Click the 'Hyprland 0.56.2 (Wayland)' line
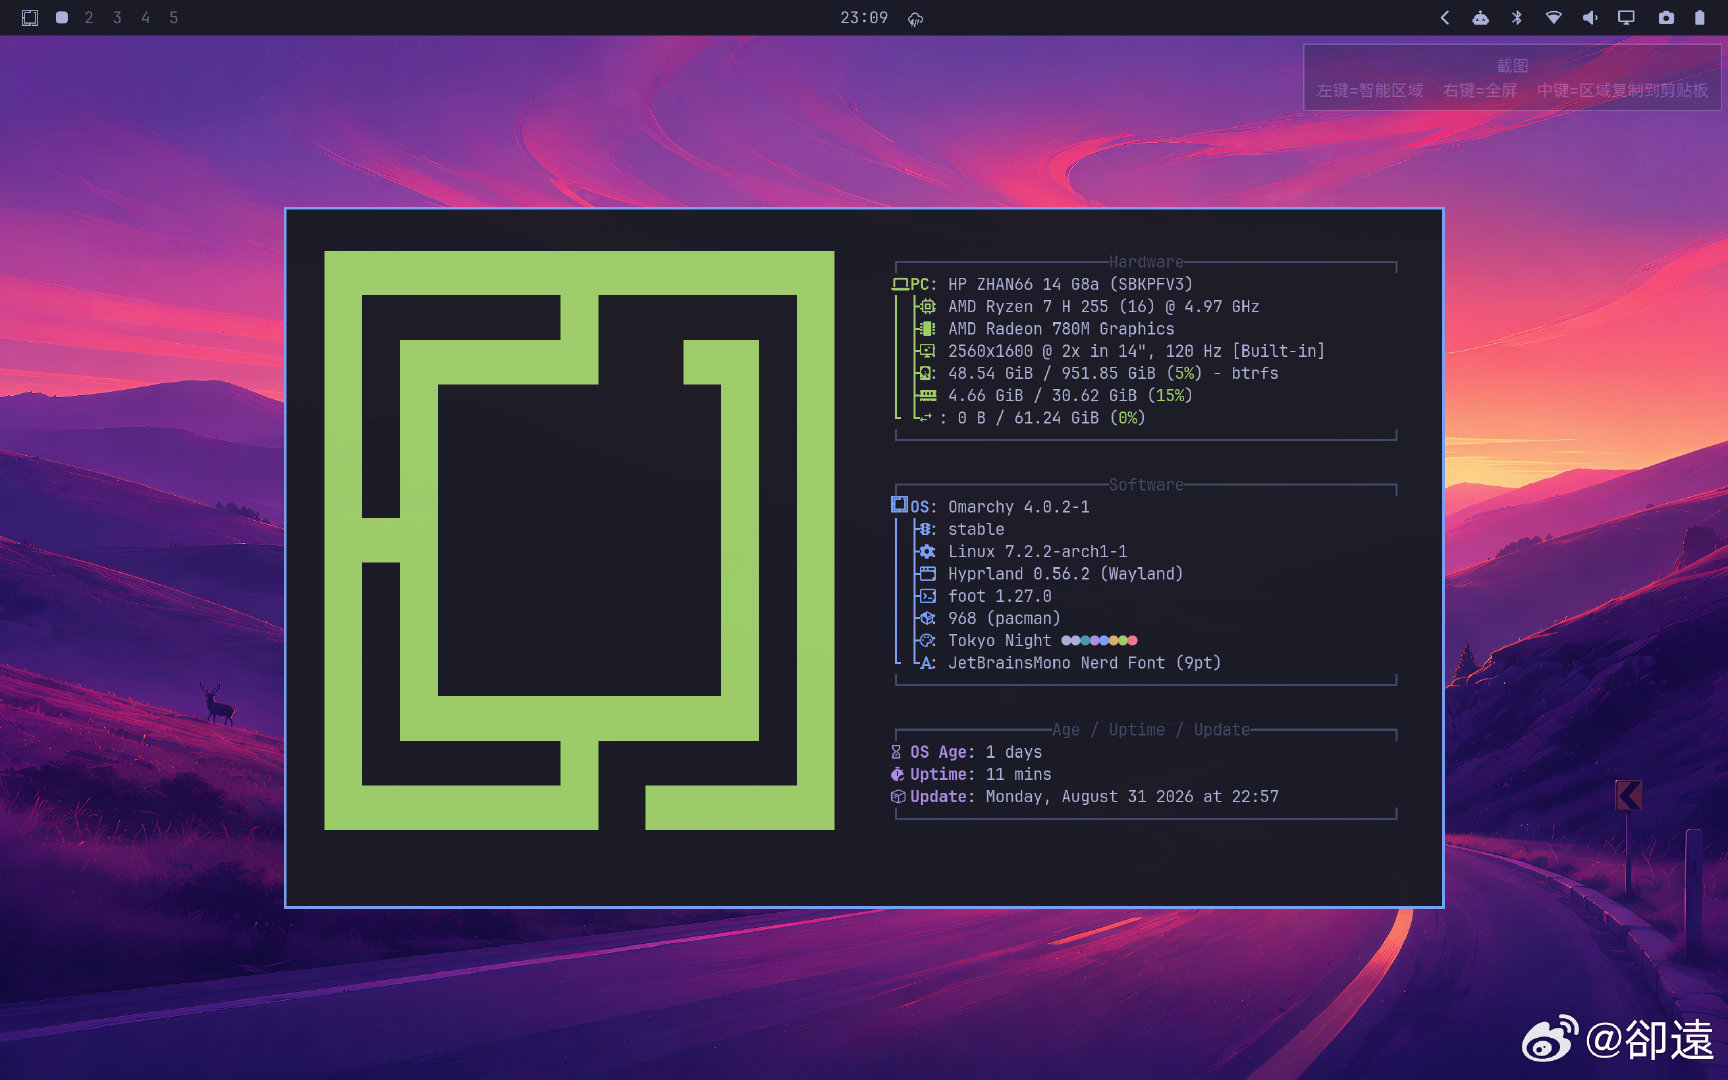Viewport: 1728px width, 1080px height. click(x=1051, y=574)
